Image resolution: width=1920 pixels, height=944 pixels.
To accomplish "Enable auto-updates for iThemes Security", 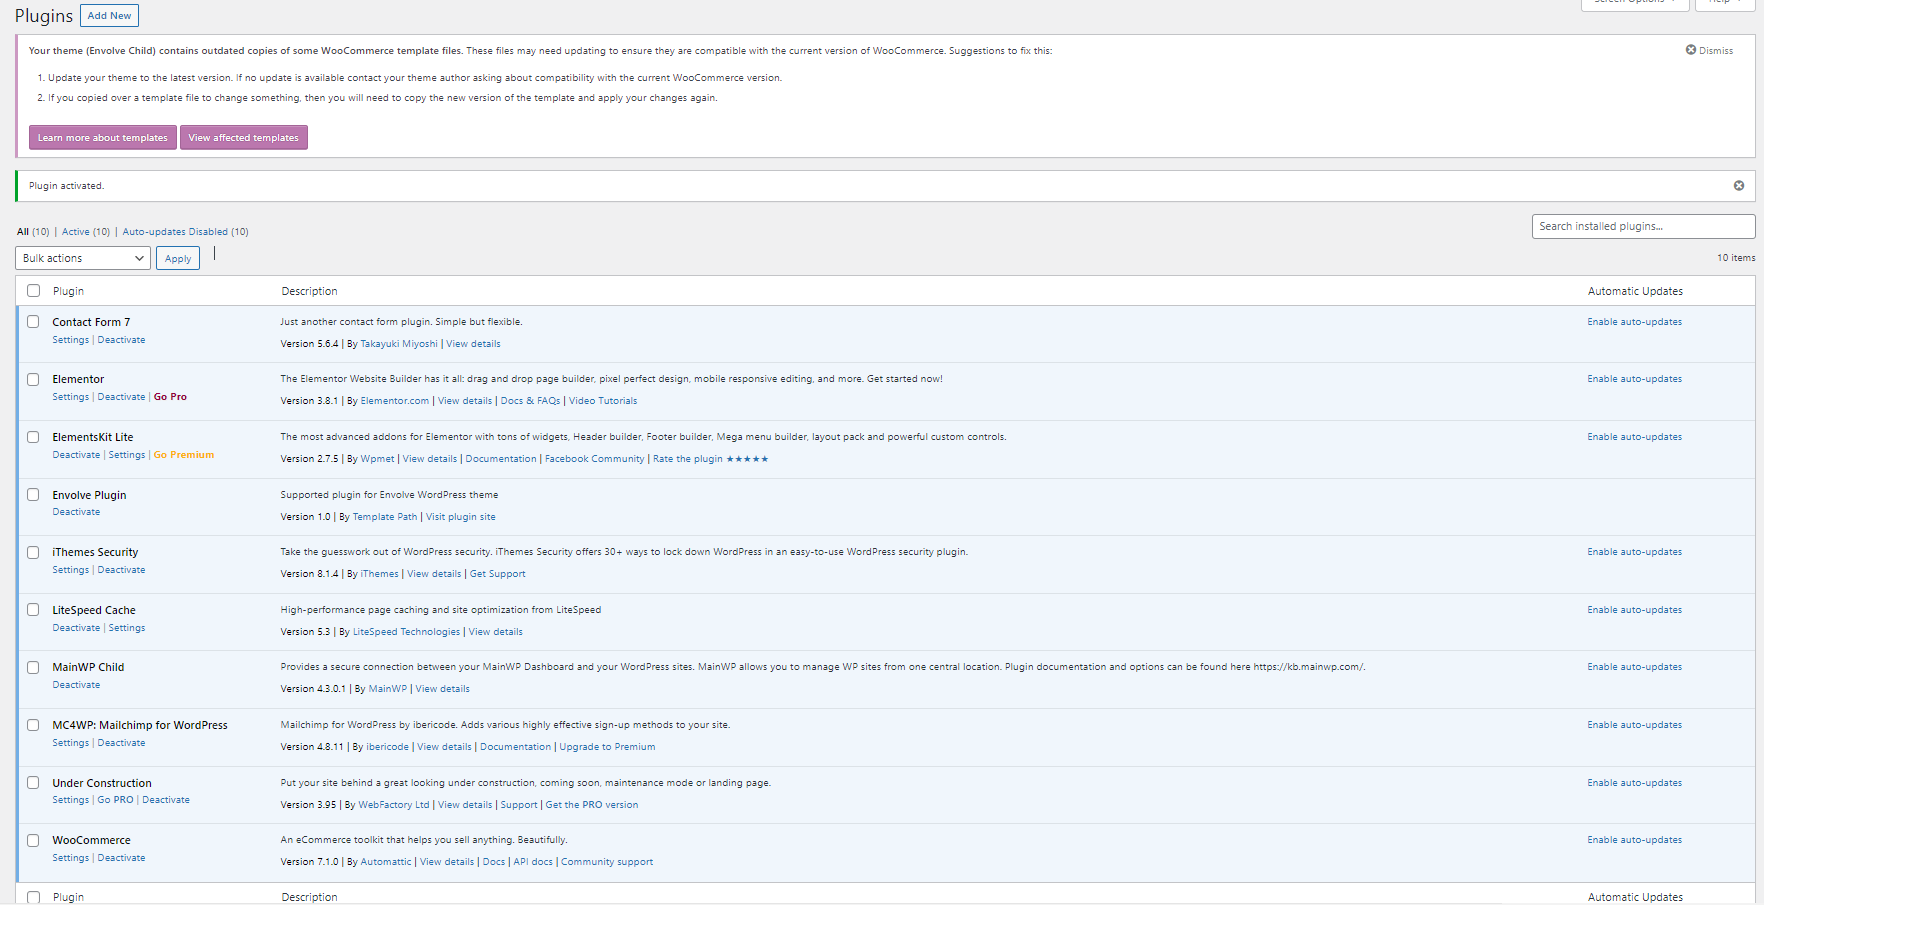I will click(x=1634, y=552).
